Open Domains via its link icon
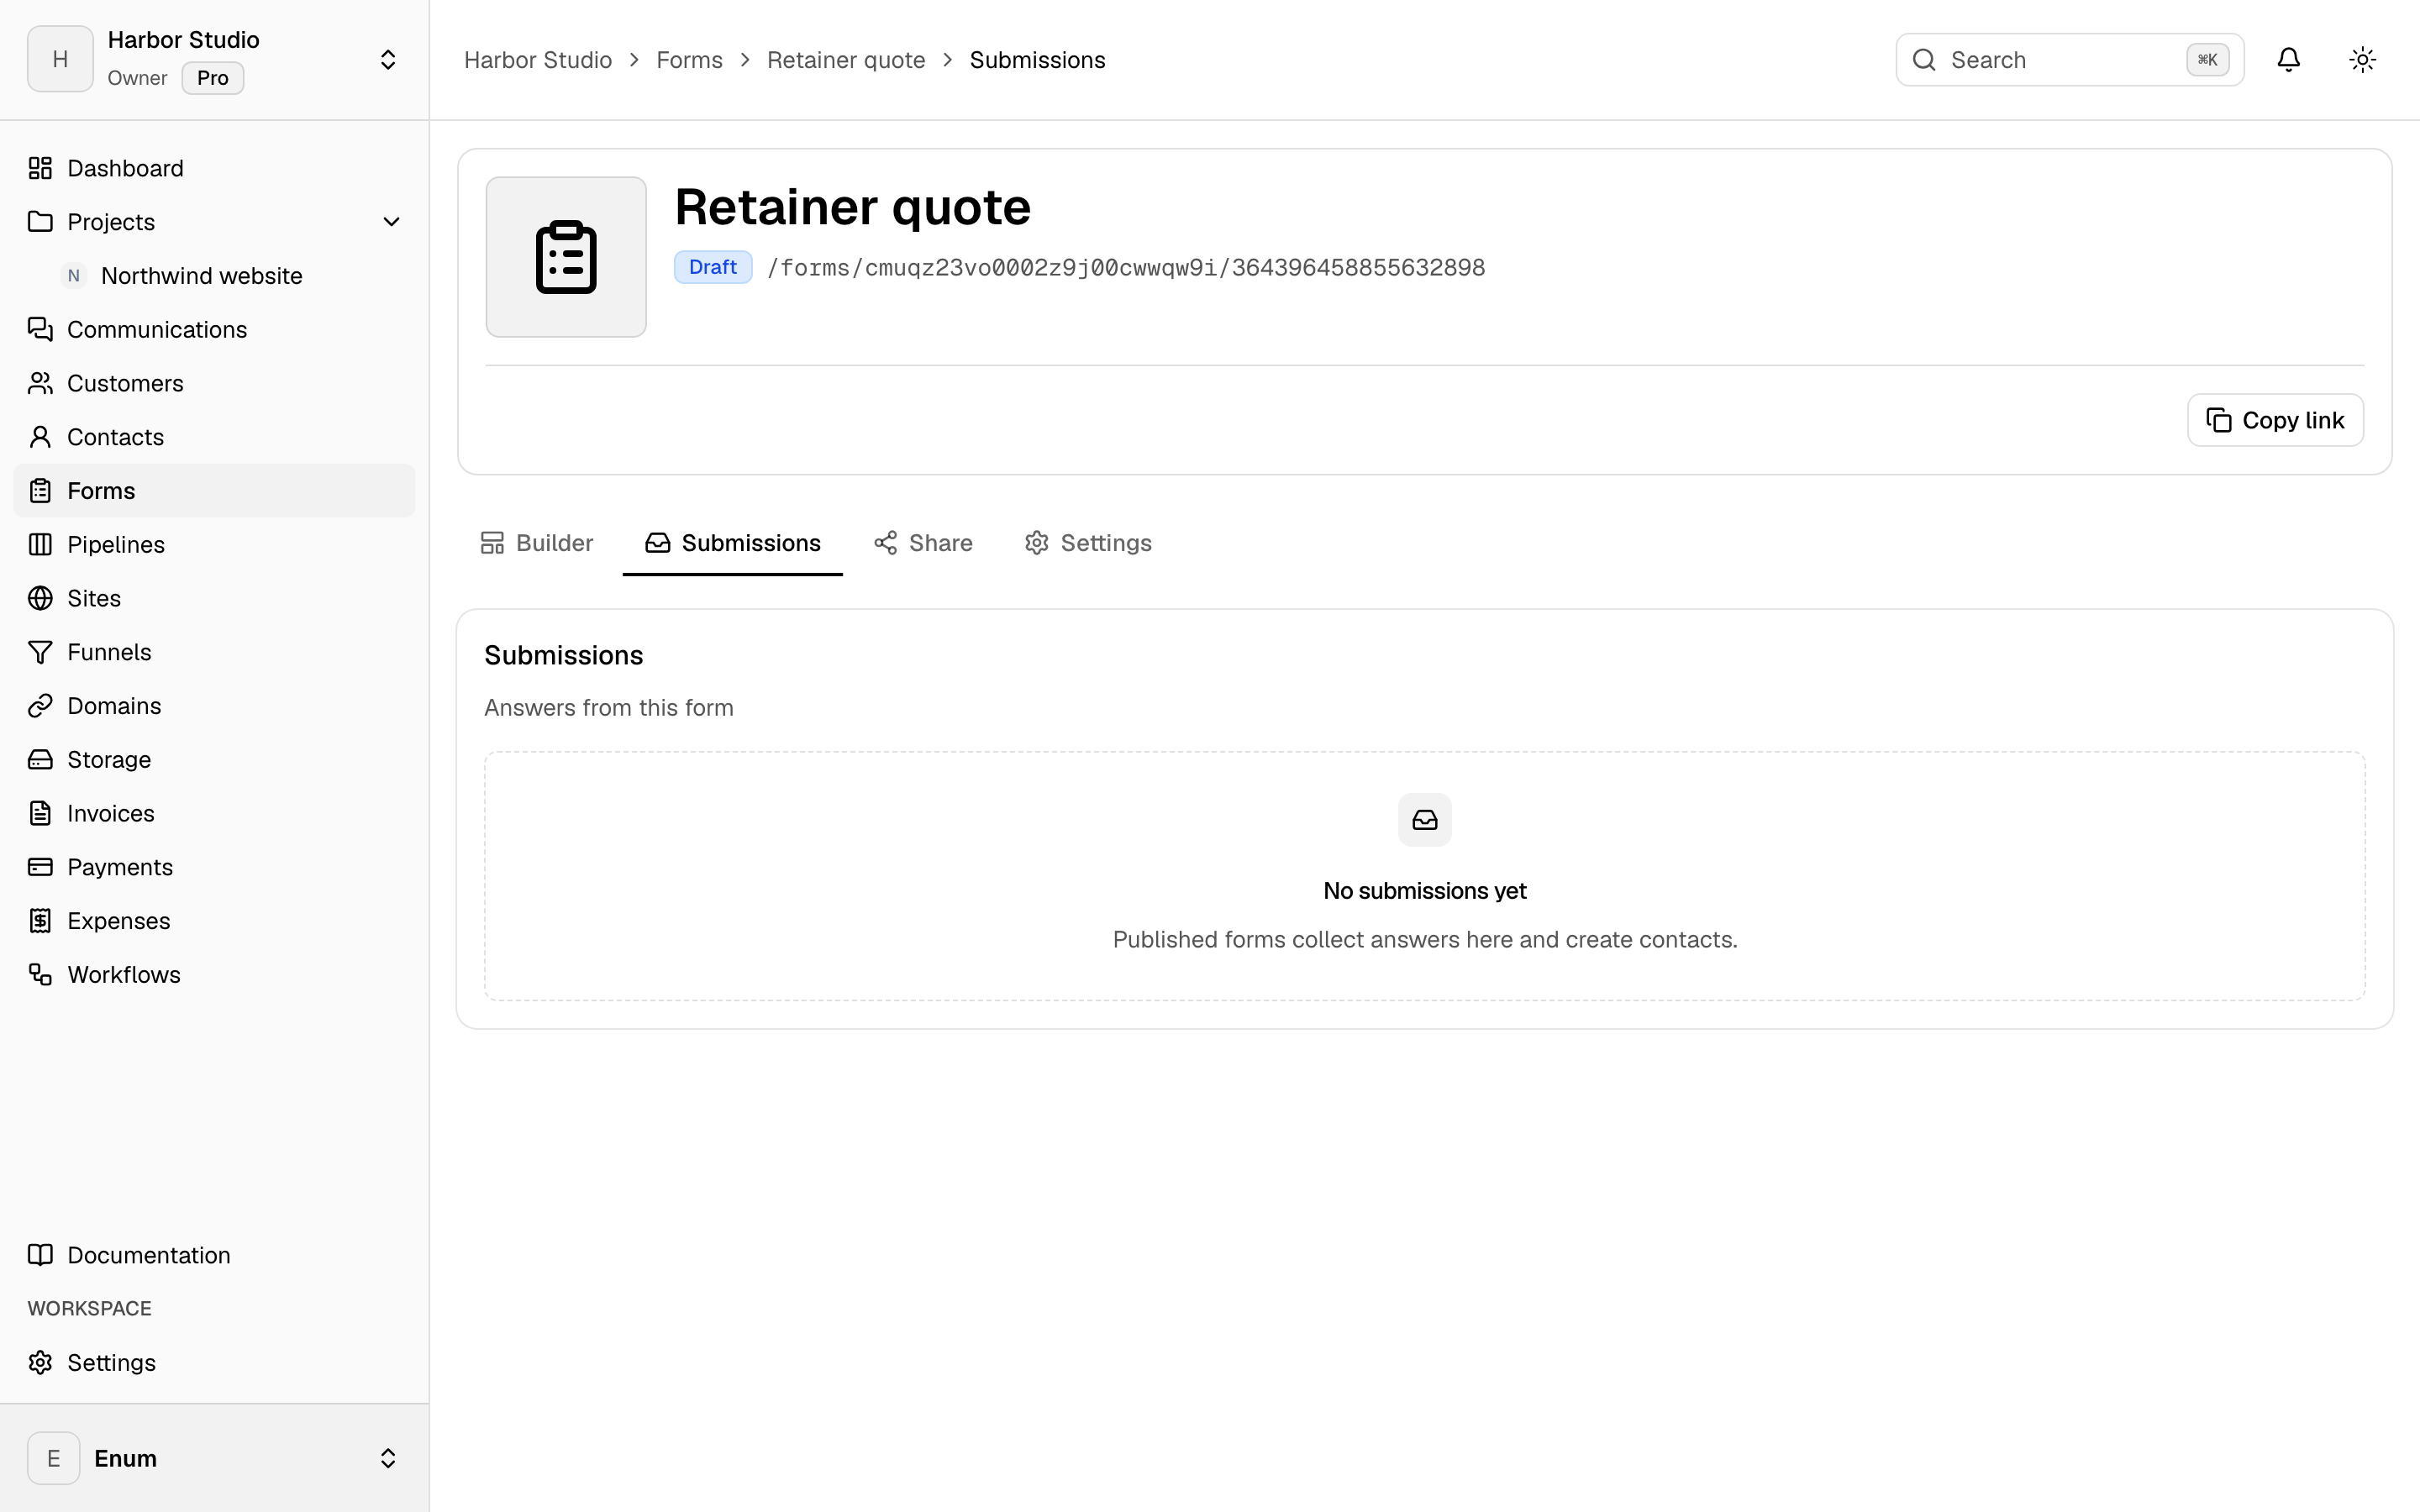This screenshot has width=2420, height=1512. tap(40, 706)
